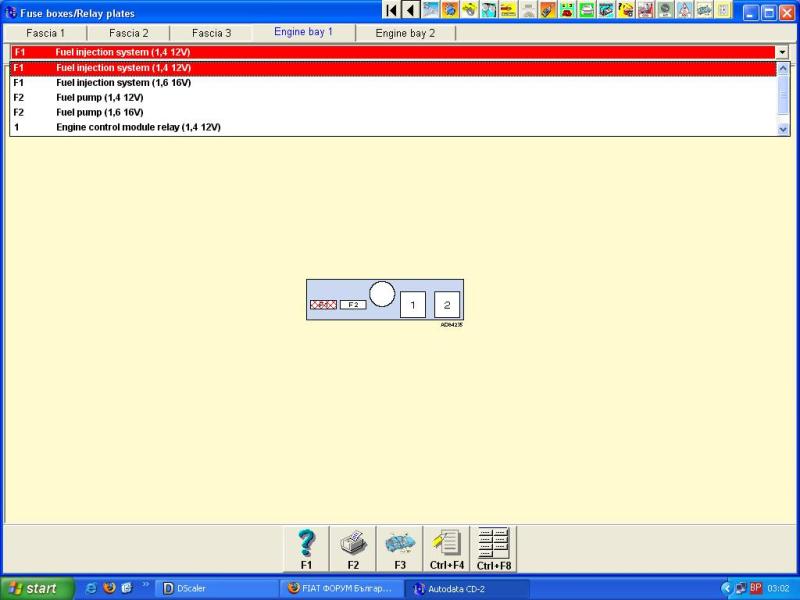Open the Engine bay 2 tab

405,33
